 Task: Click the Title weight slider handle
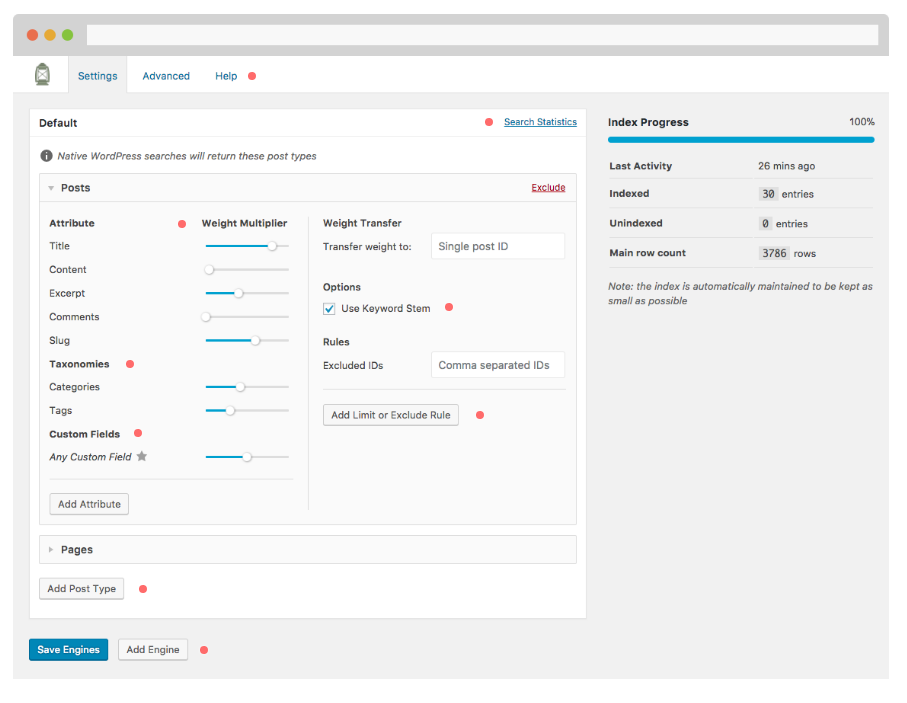click(x=272, y=246)
